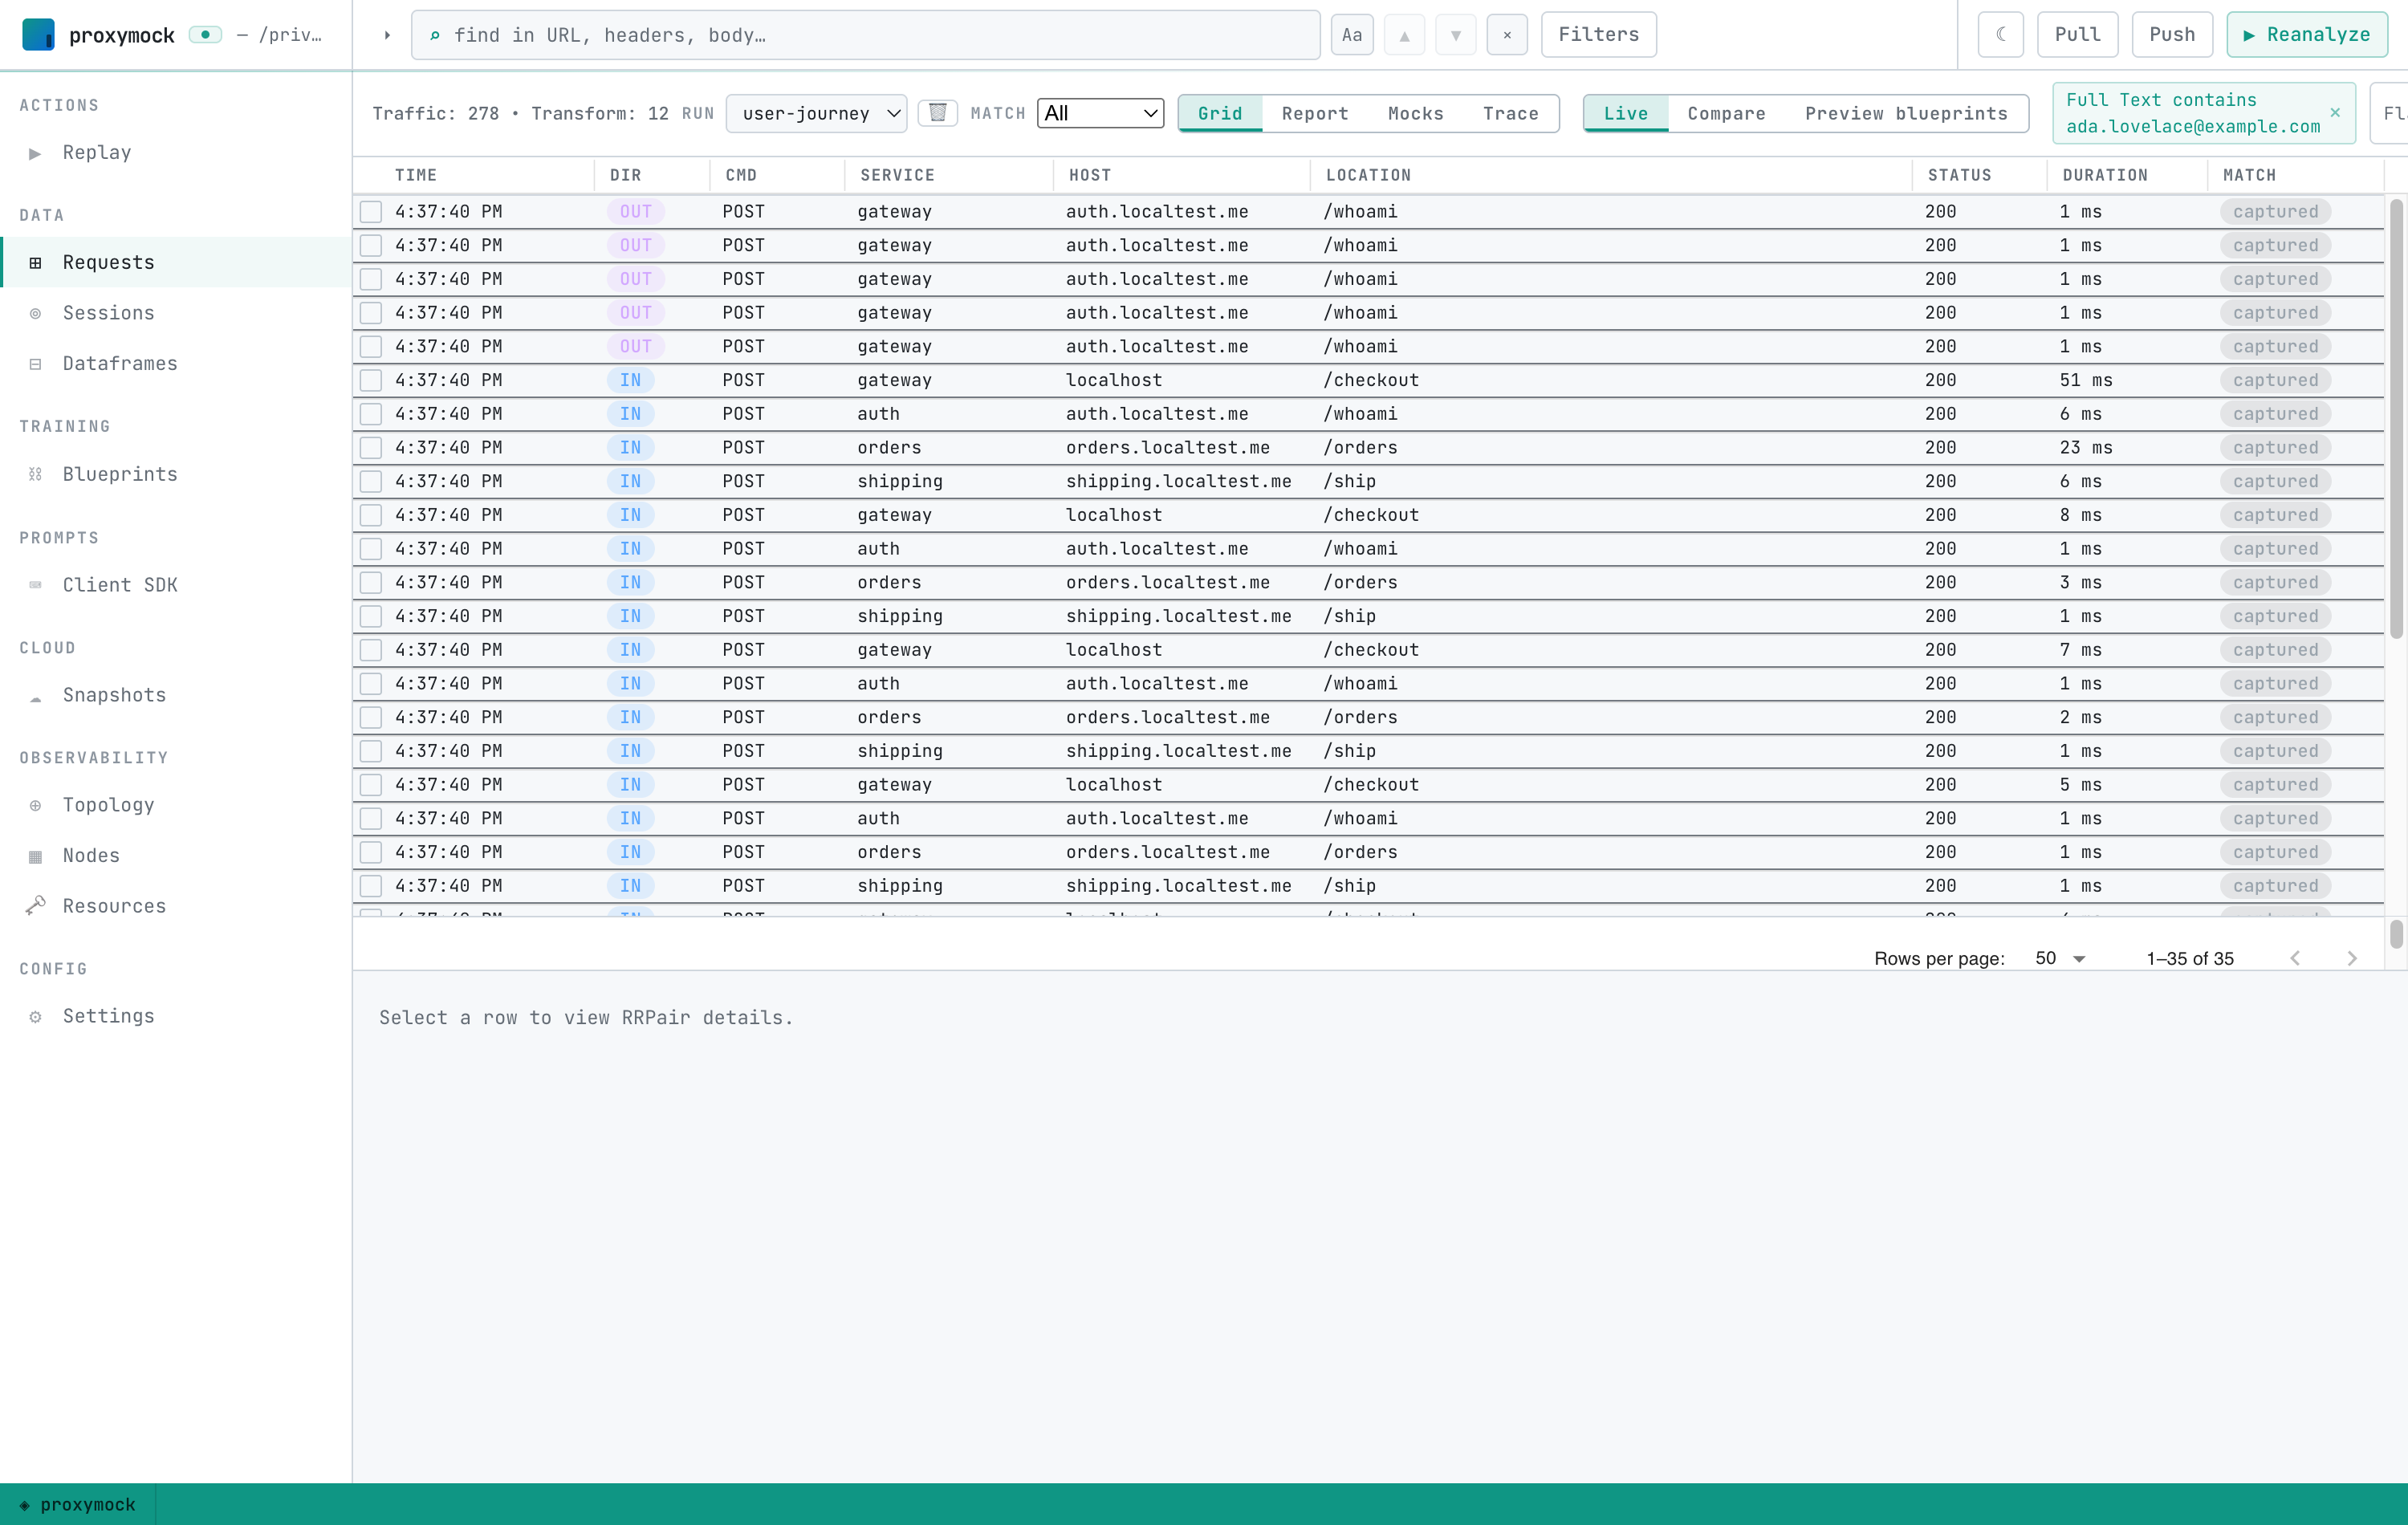Go to next search match arrow
This screenshot has width=2408, height=1525.
1456,35
